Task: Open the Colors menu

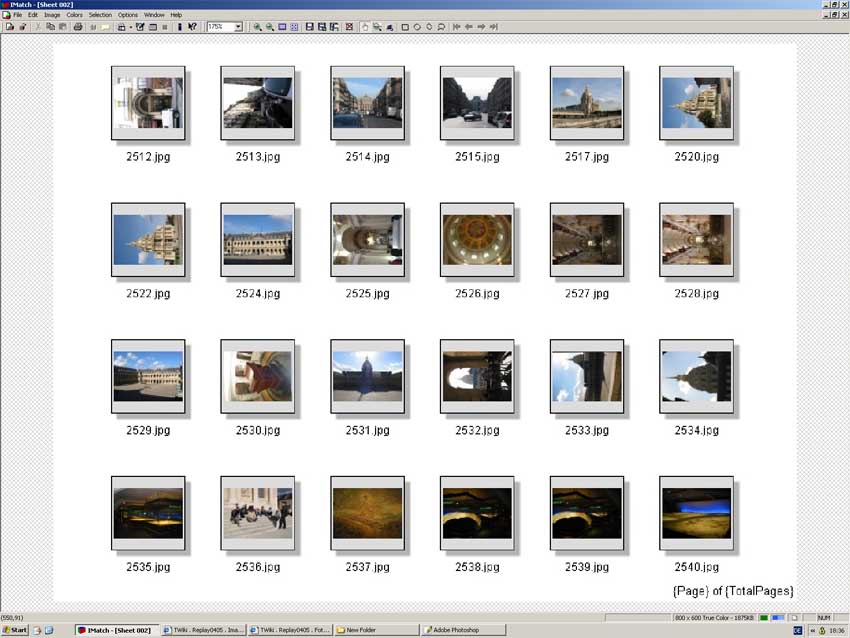Action: tap(75, 15)
